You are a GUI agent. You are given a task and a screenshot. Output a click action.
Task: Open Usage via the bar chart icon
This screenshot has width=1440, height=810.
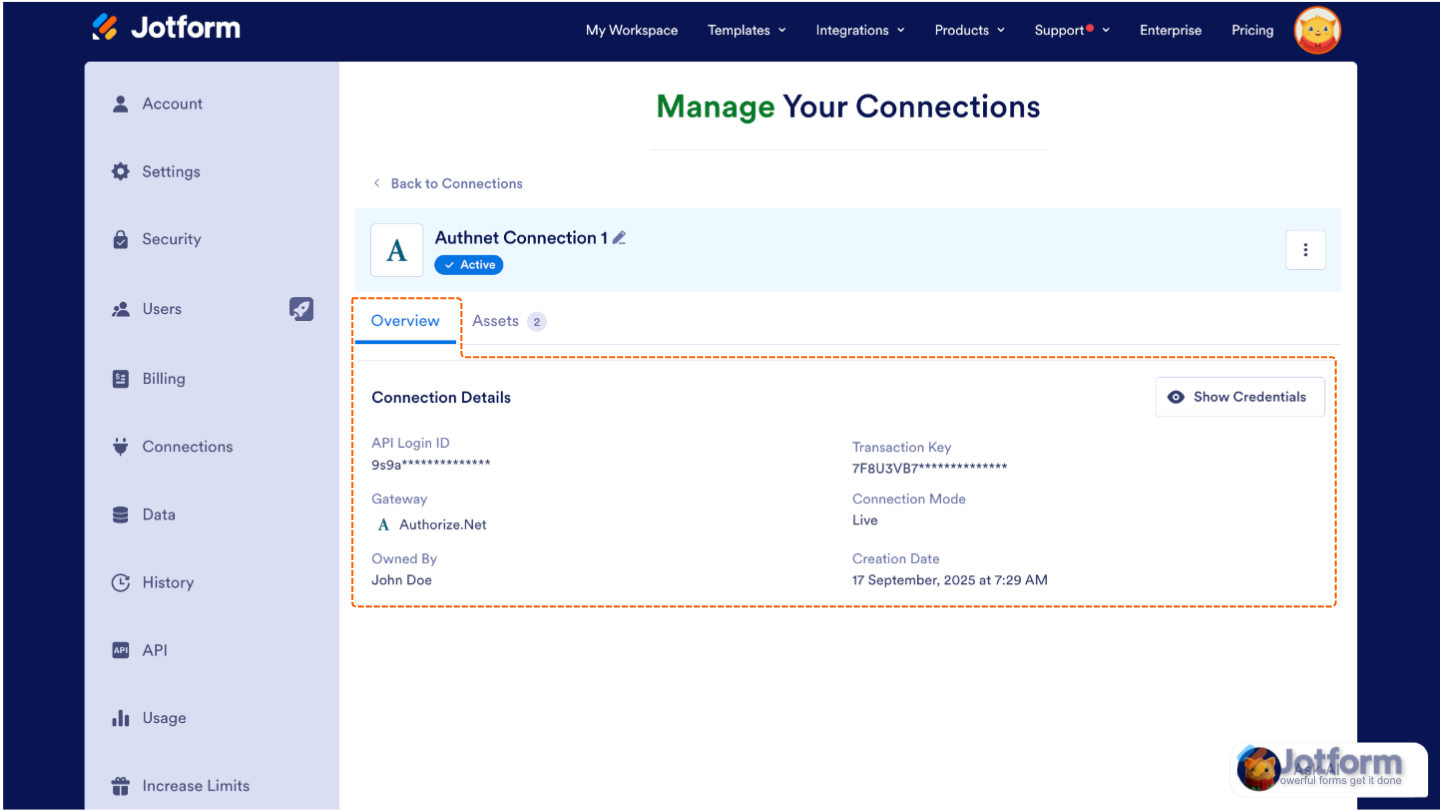[x=120, y=717]
